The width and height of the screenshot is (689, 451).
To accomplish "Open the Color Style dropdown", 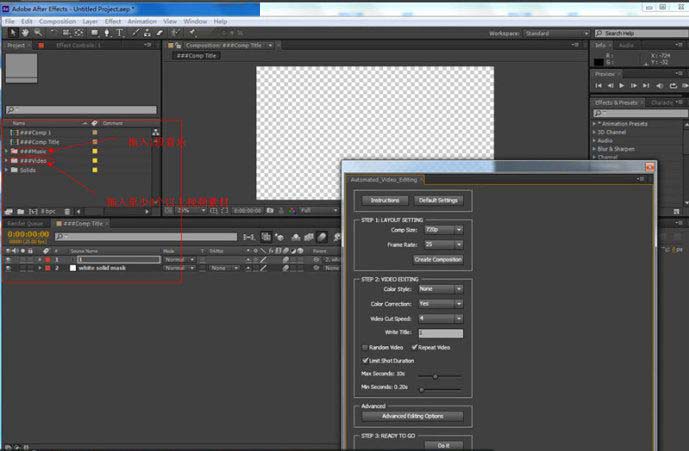I will click(x=441, y=289).
